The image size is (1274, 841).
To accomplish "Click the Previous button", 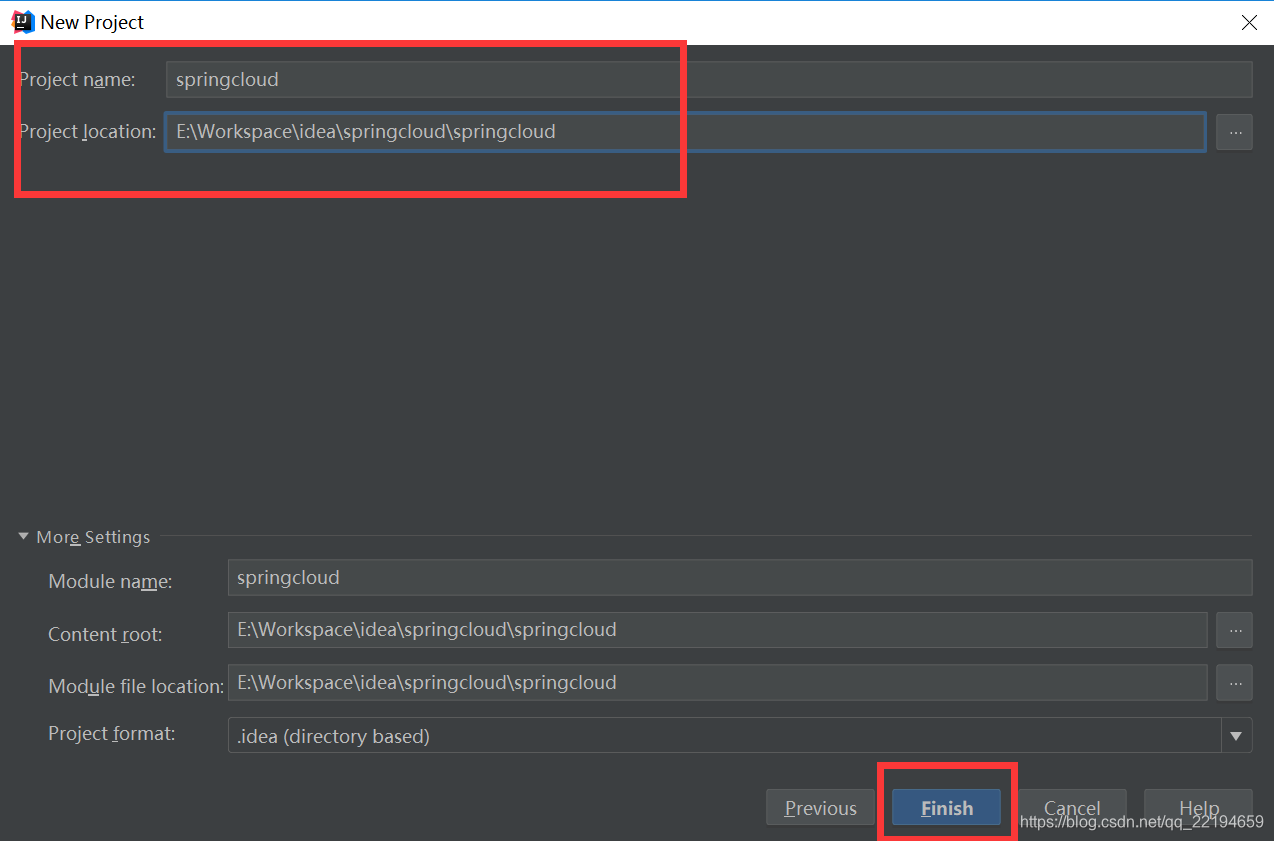I will pyautogui.click(x=821, y=808).
